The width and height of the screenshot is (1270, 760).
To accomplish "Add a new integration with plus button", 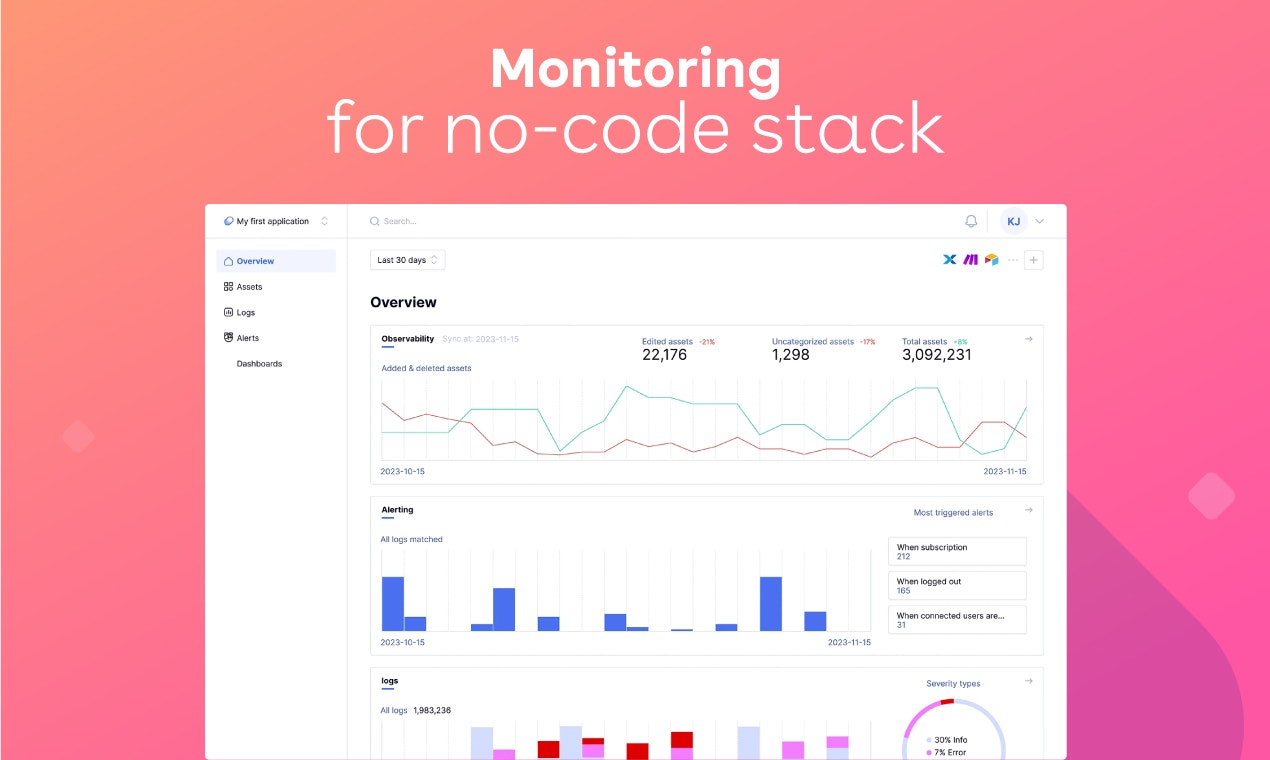I will (x=1034, y=260).
